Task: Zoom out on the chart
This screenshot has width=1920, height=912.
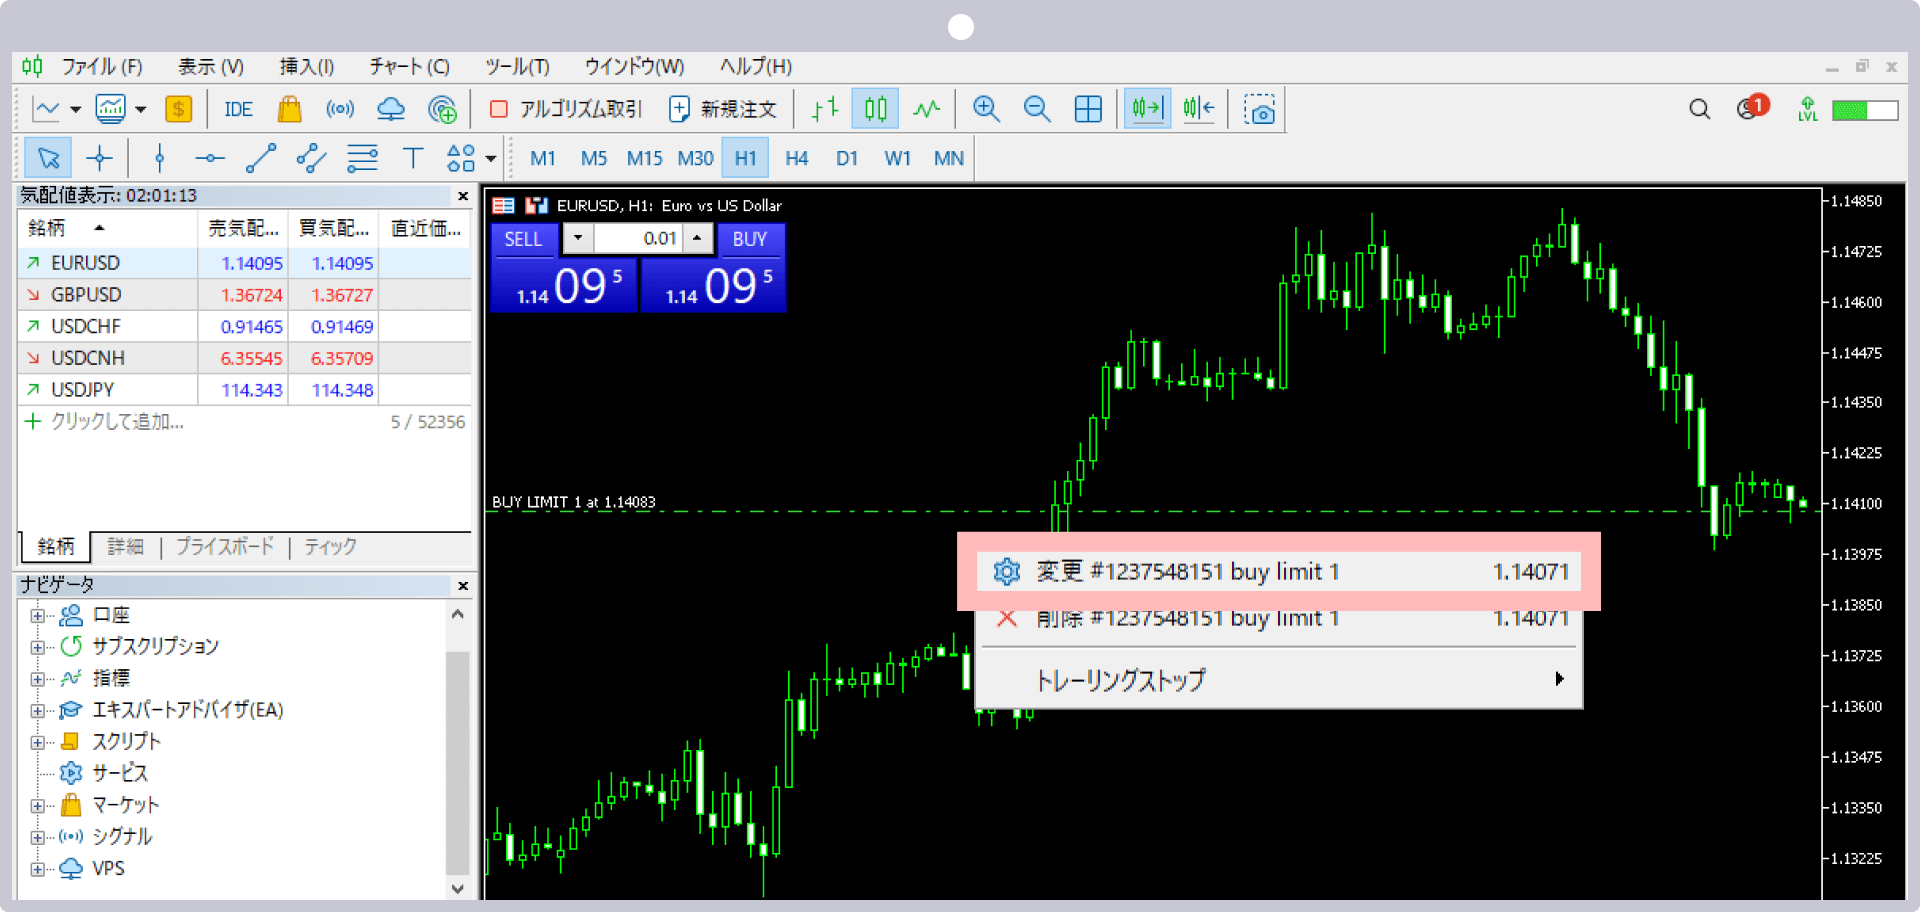Action: (x=1037, y=109)
